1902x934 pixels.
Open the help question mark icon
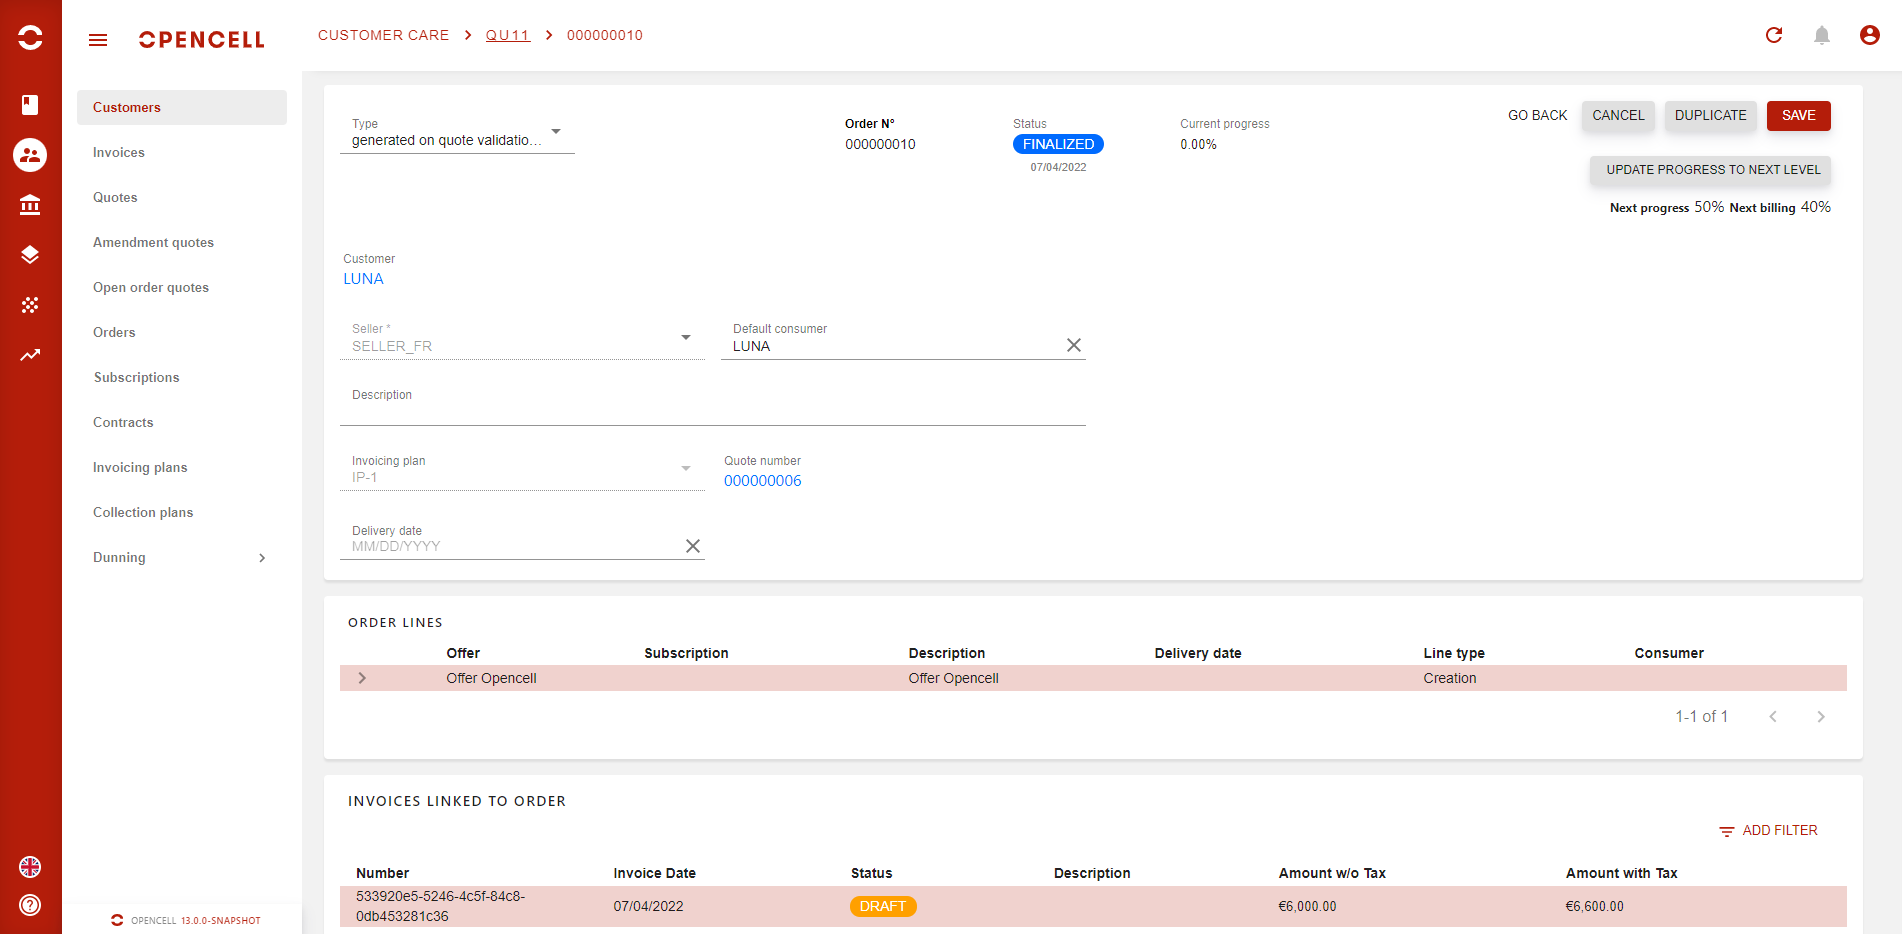pyautogui.click(x=30, y=905)
